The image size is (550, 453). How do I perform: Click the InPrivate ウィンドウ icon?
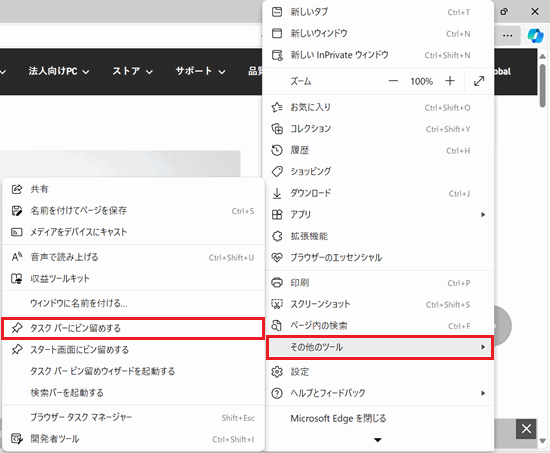277,55
